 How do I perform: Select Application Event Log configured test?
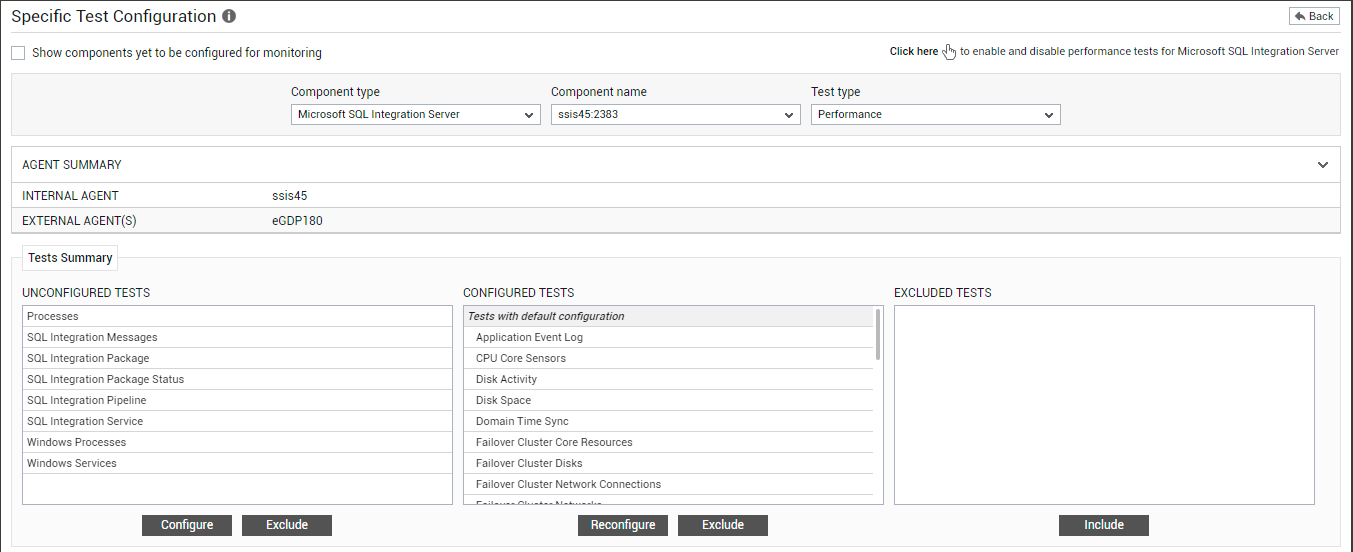tap(669, 337)
